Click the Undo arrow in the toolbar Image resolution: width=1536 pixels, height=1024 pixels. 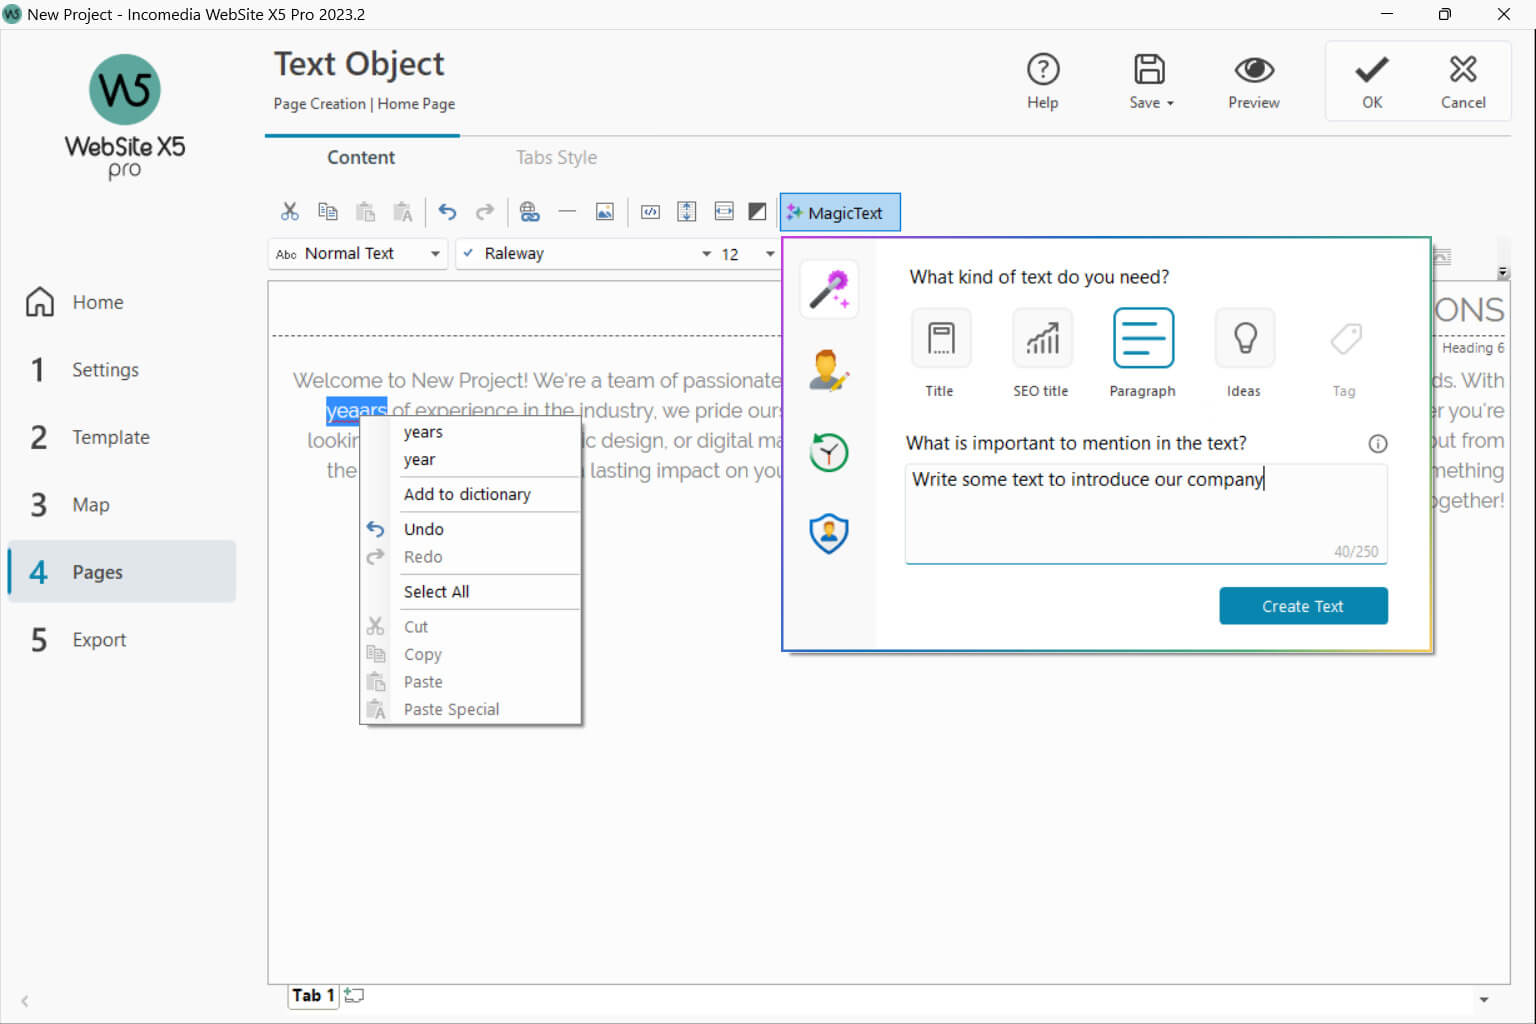(447, 211)
